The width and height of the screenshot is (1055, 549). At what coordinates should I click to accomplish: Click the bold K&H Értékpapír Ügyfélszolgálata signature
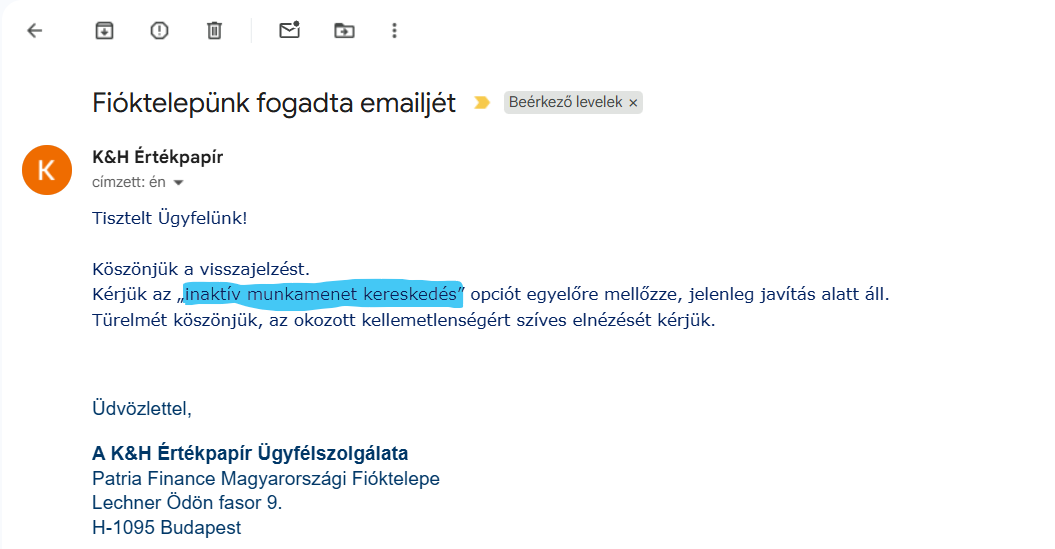pos(250,453)
